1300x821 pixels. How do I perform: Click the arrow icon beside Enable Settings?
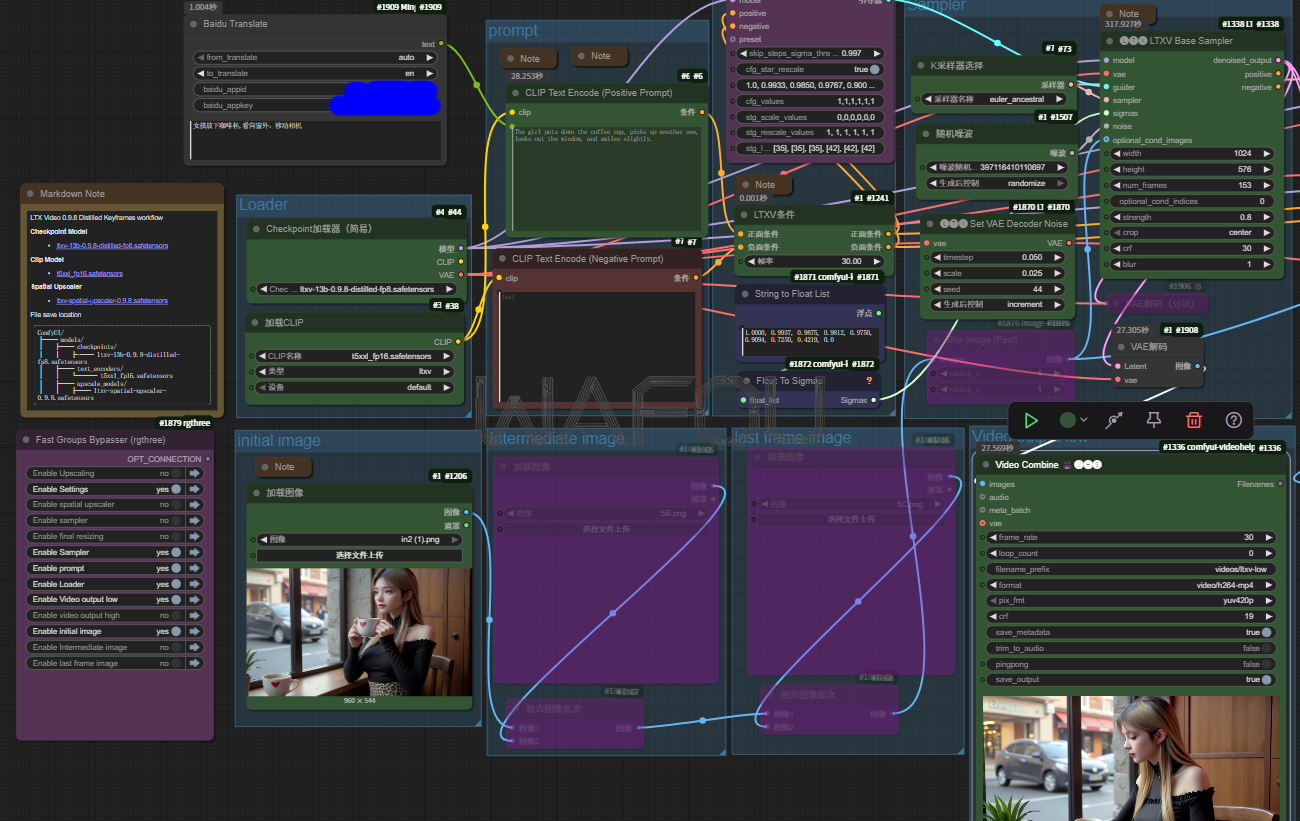pos(195,489)
